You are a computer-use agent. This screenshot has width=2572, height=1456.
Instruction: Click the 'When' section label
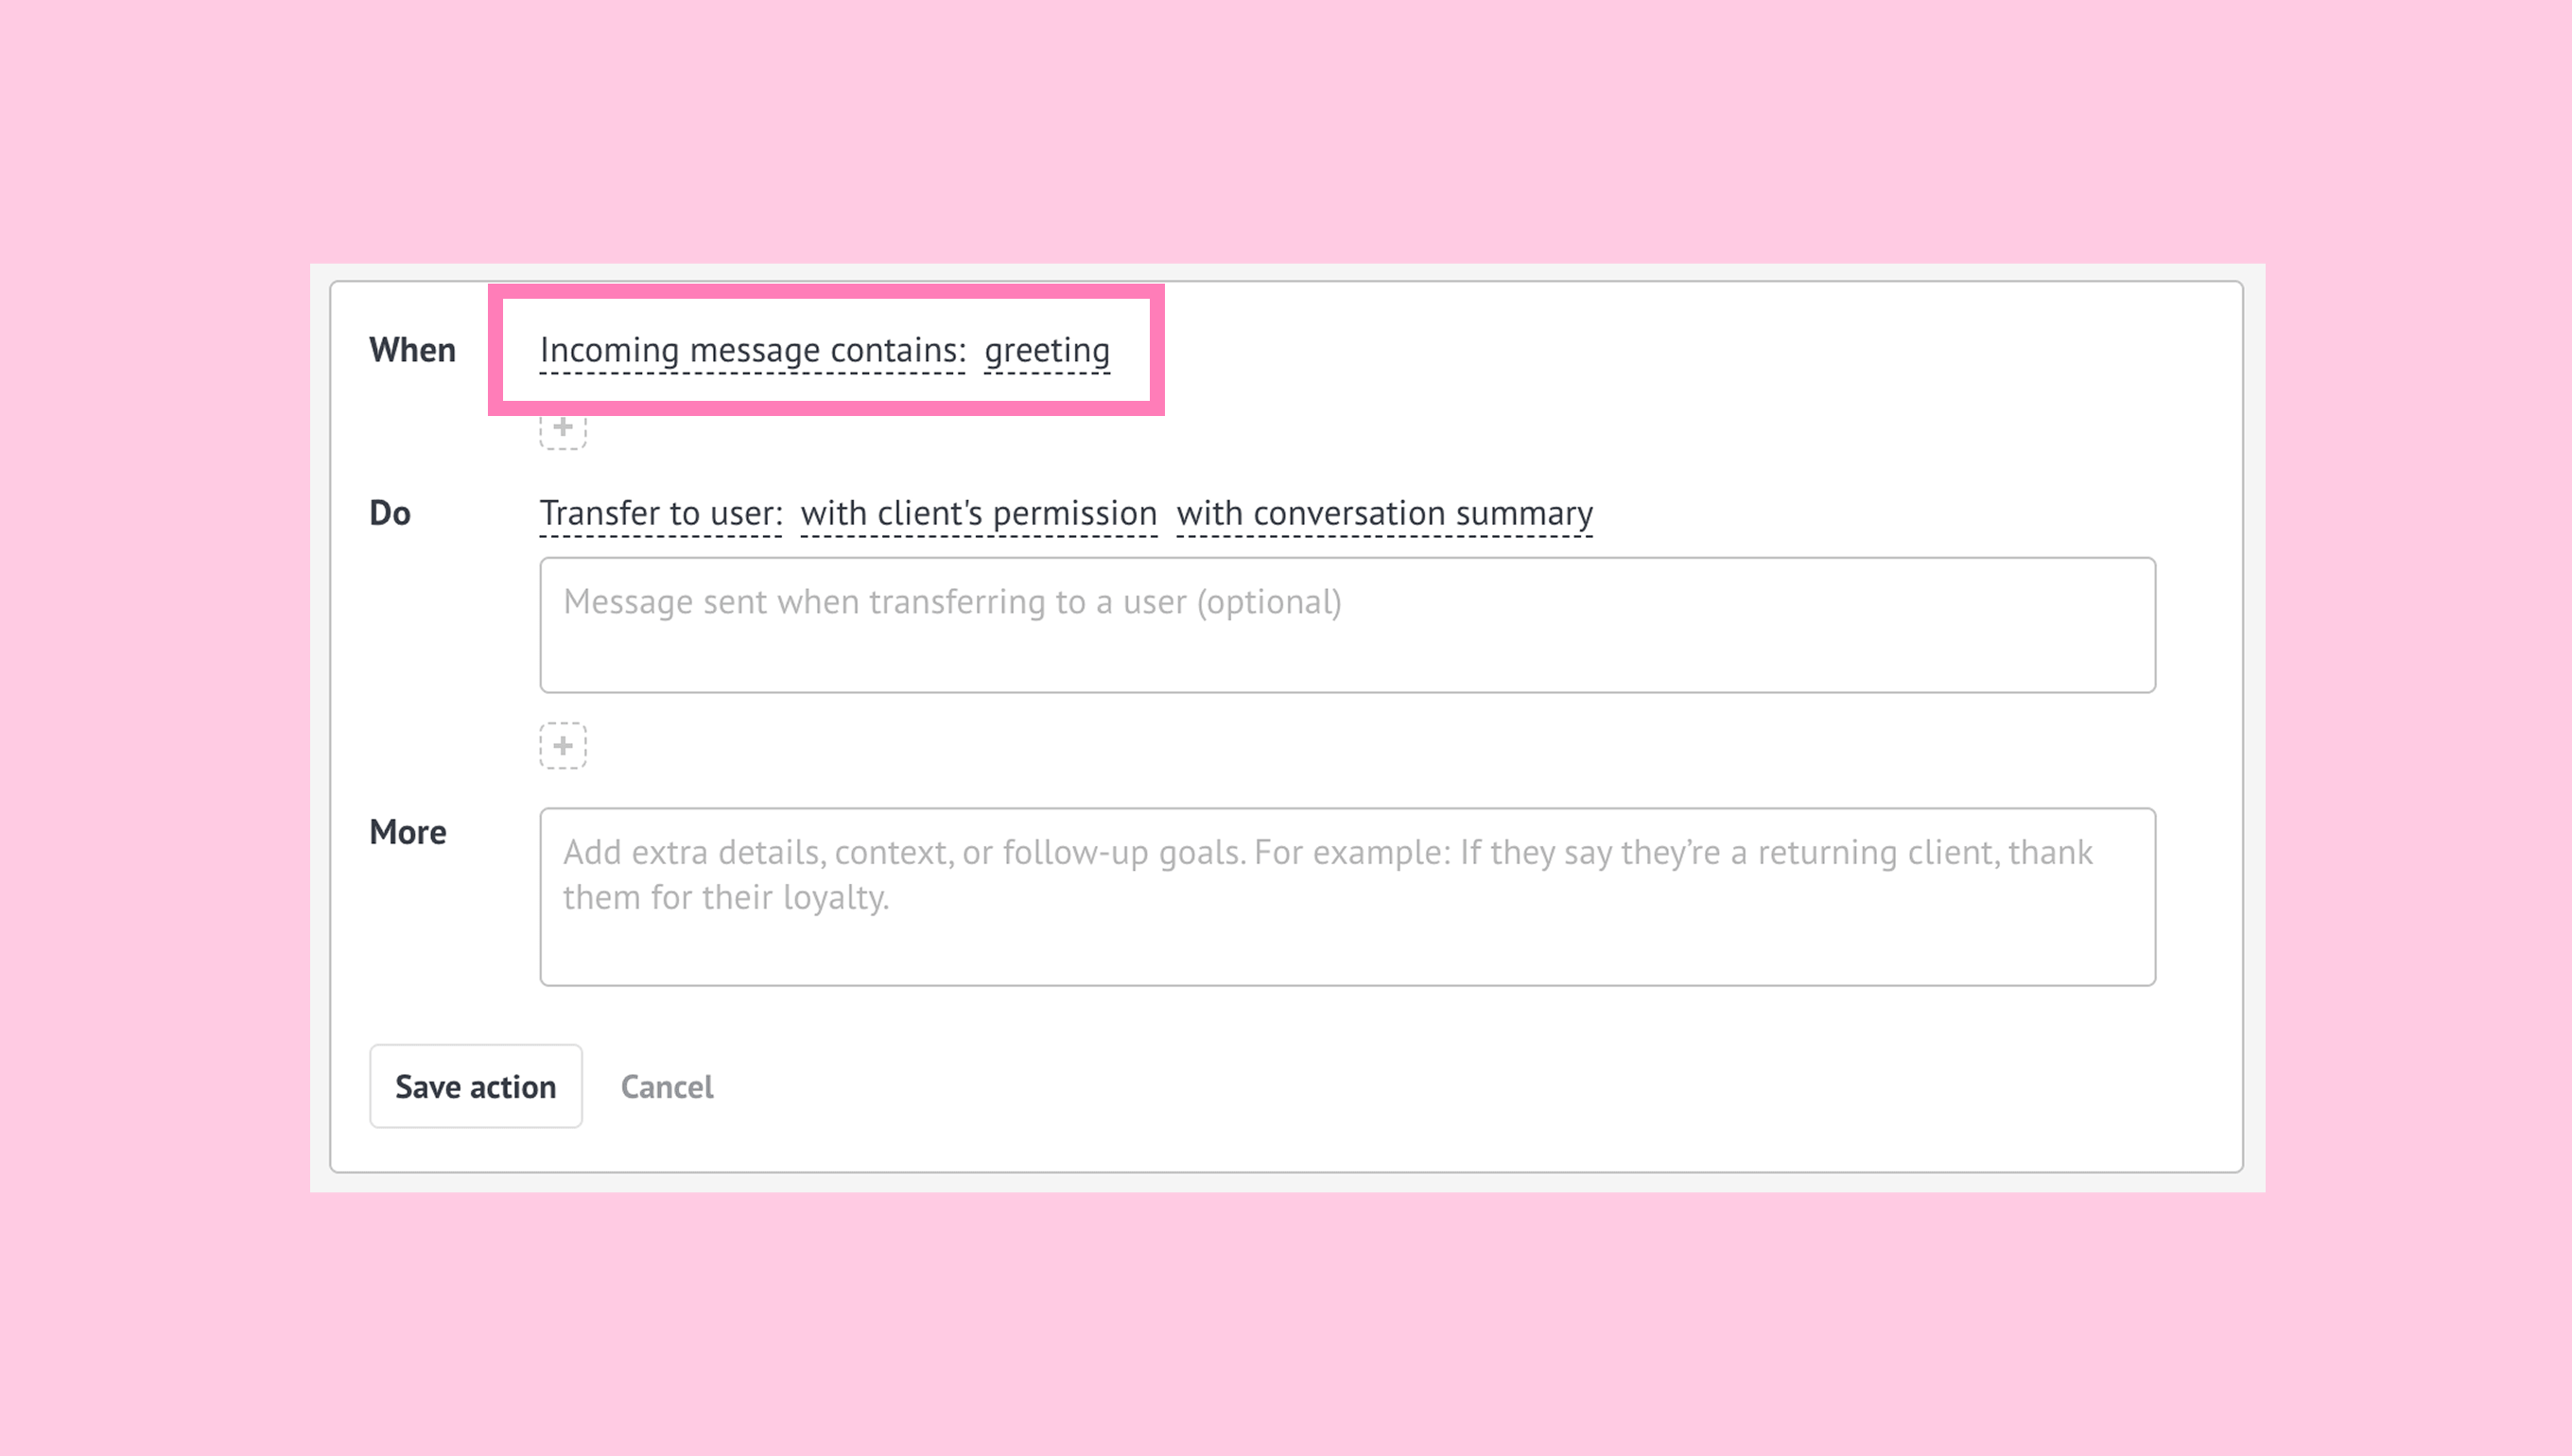point(412,350)
